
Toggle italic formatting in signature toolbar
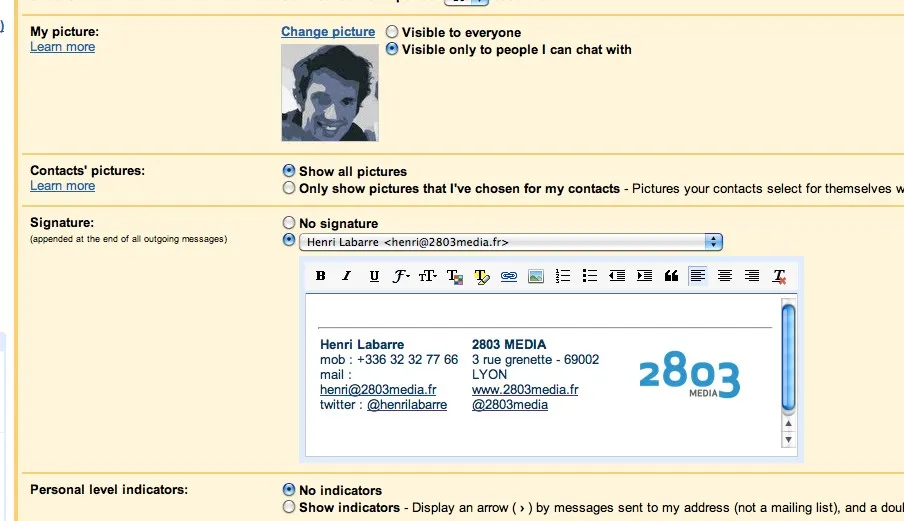[x=346, y=276]
